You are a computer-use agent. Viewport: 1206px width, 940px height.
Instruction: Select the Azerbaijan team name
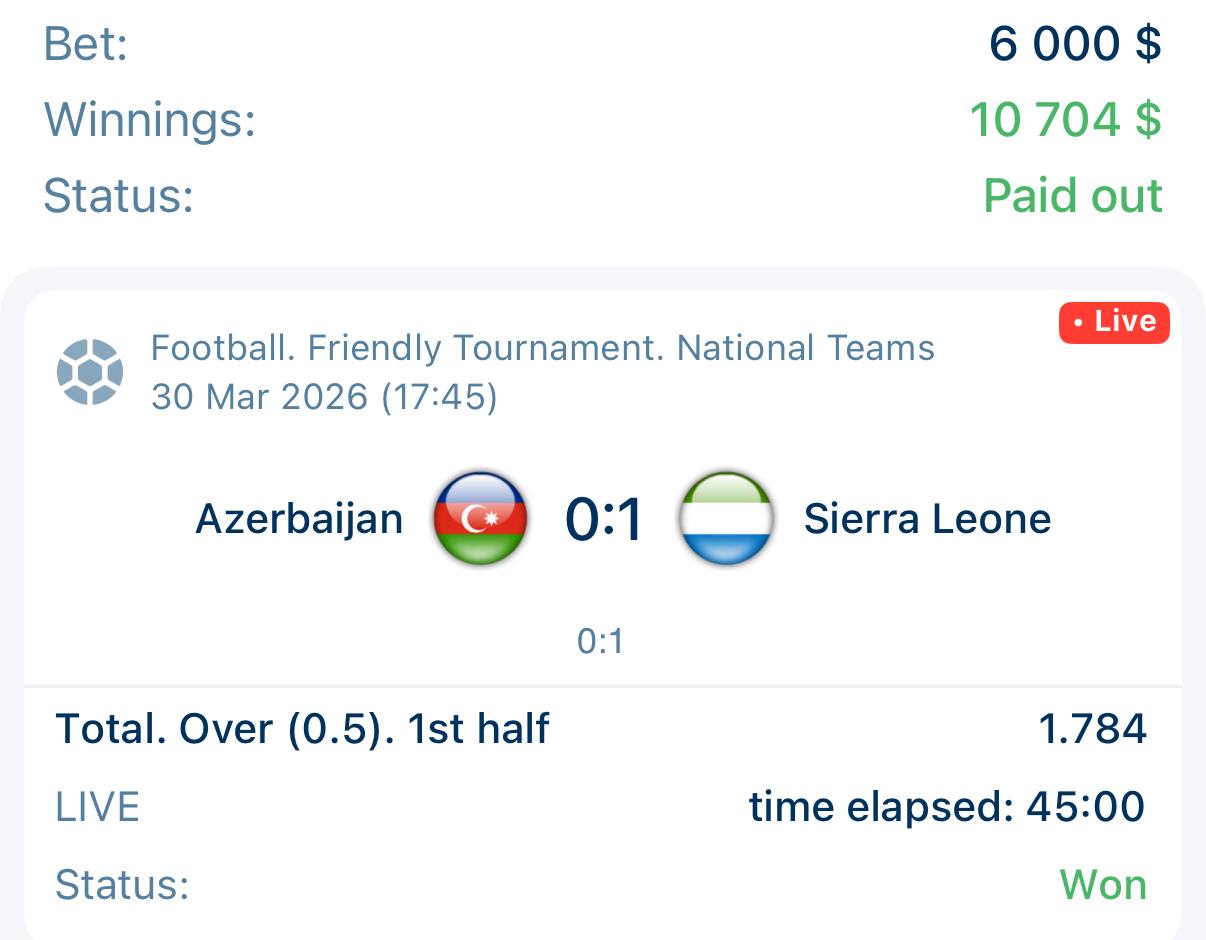[x=299, y=519]
